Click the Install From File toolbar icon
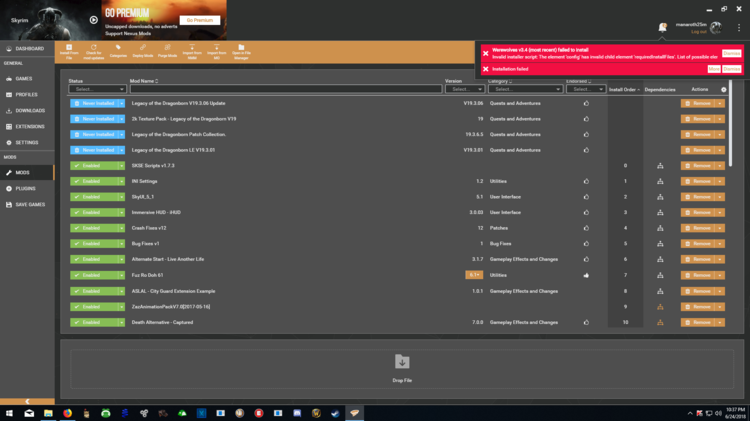The height and width of the screenshot is (421, 750). click(69, 52)
